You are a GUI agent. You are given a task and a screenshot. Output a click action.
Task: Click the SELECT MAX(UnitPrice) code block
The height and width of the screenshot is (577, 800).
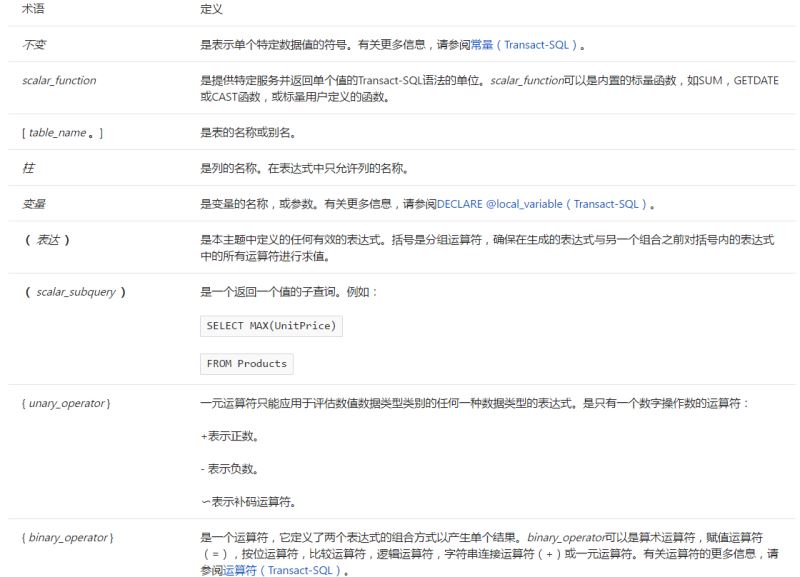272,326
